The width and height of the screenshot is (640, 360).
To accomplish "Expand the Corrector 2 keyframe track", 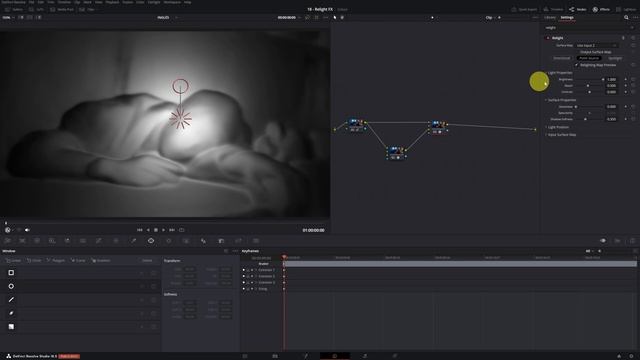I will 256,276.
